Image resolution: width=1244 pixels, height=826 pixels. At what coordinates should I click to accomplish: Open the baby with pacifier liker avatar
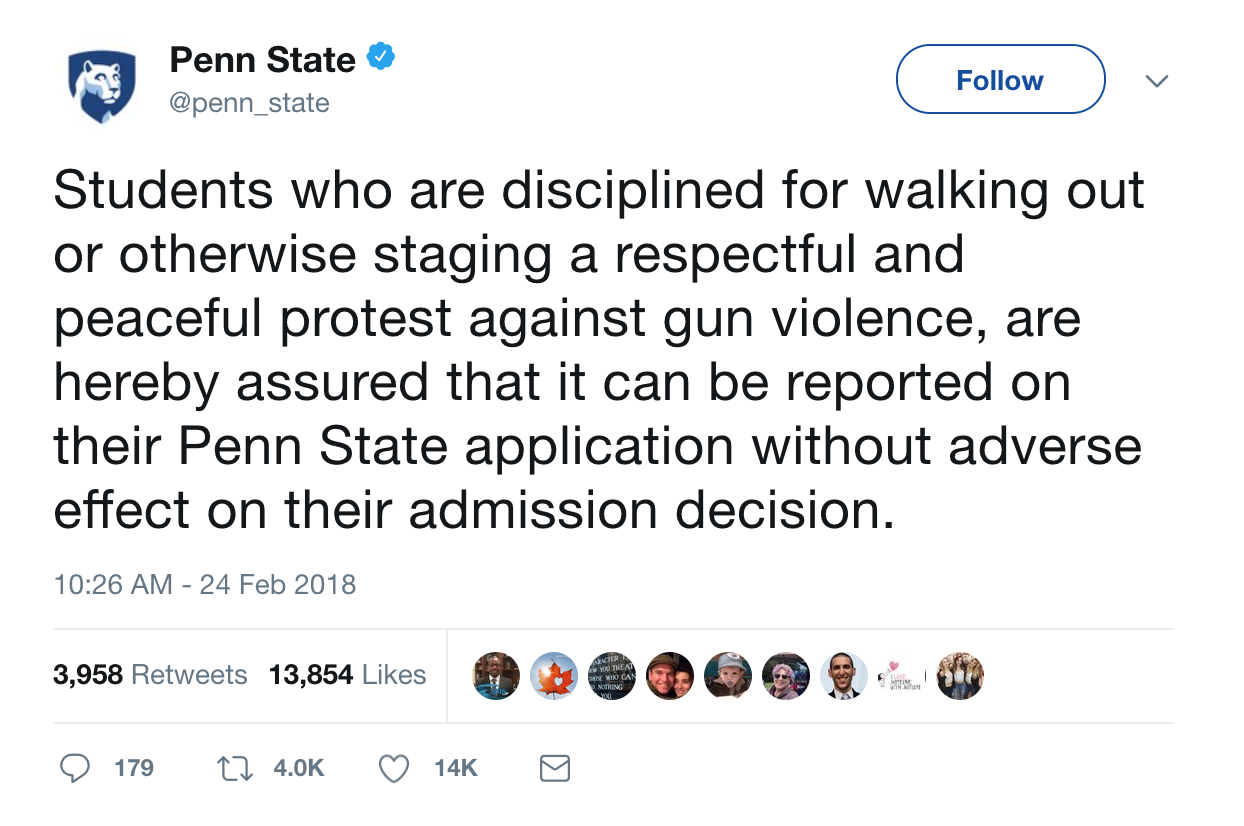[727, 676]
